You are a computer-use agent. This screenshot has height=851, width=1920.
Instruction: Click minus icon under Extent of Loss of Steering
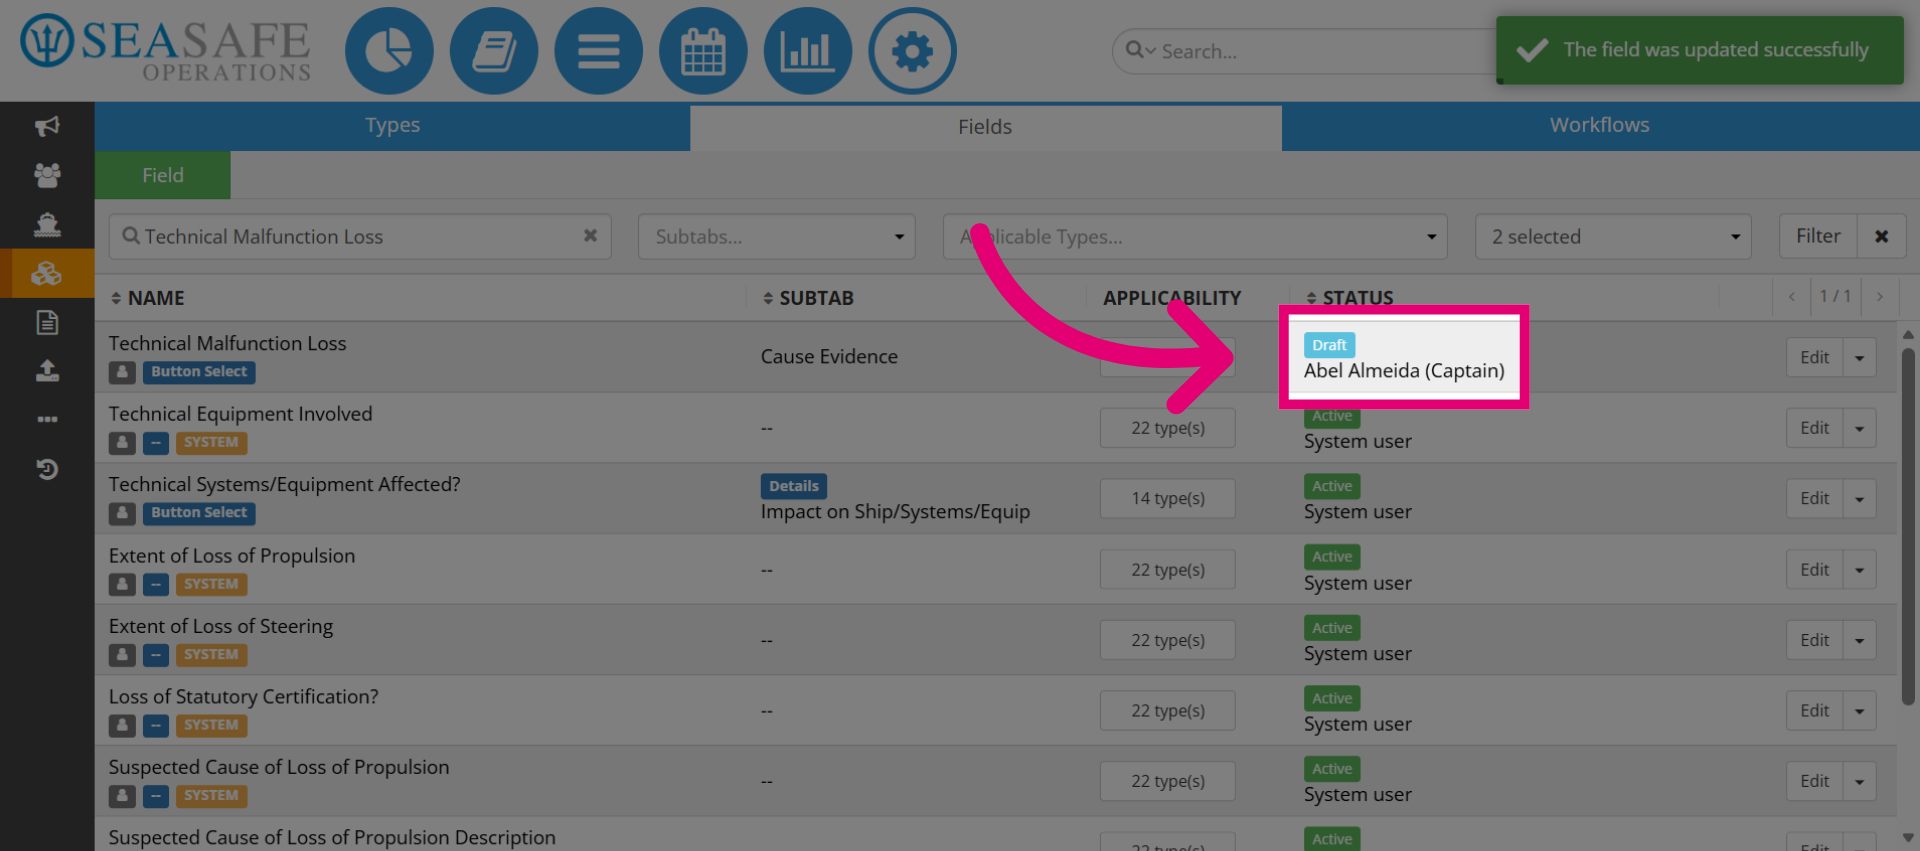[156, 655]
